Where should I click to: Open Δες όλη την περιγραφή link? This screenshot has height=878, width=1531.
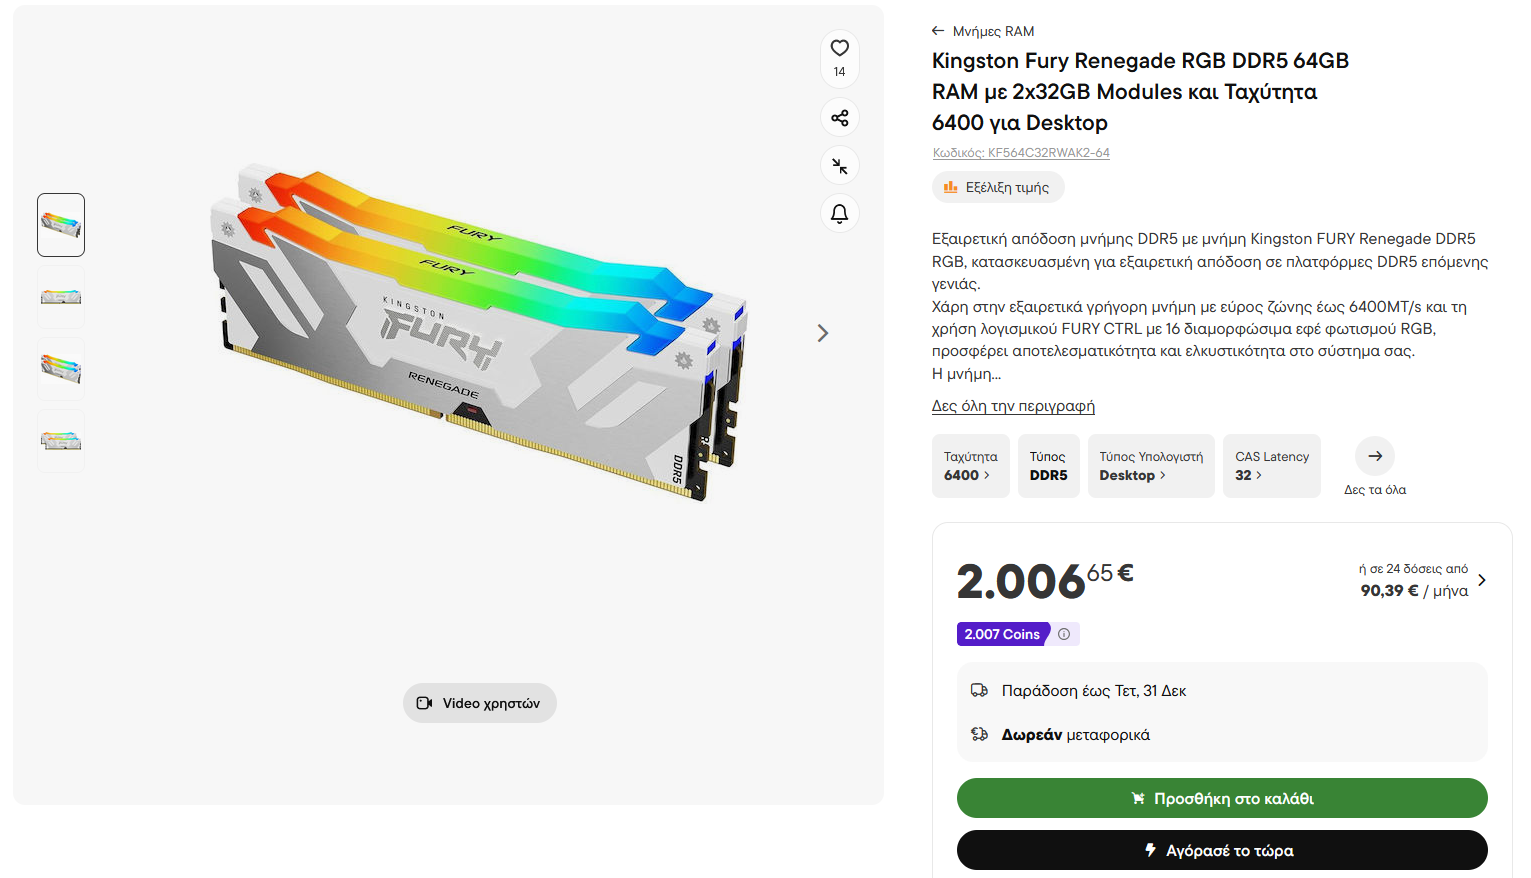1013,406
